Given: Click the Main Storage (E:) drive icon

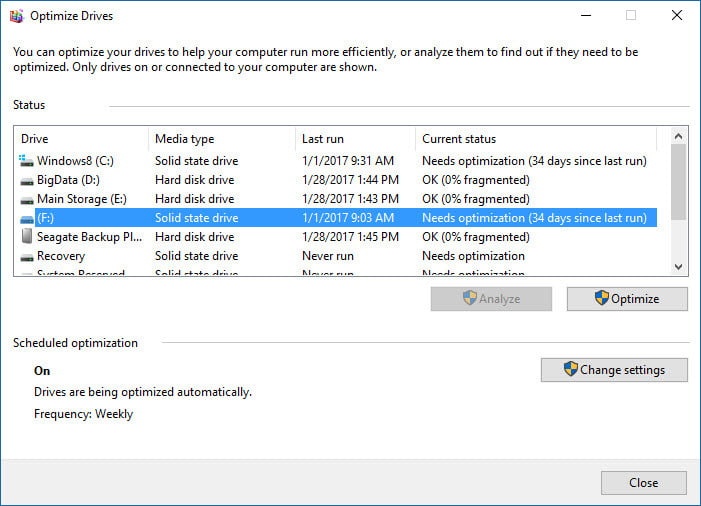Looking at the screenshot, I should 26,199.
